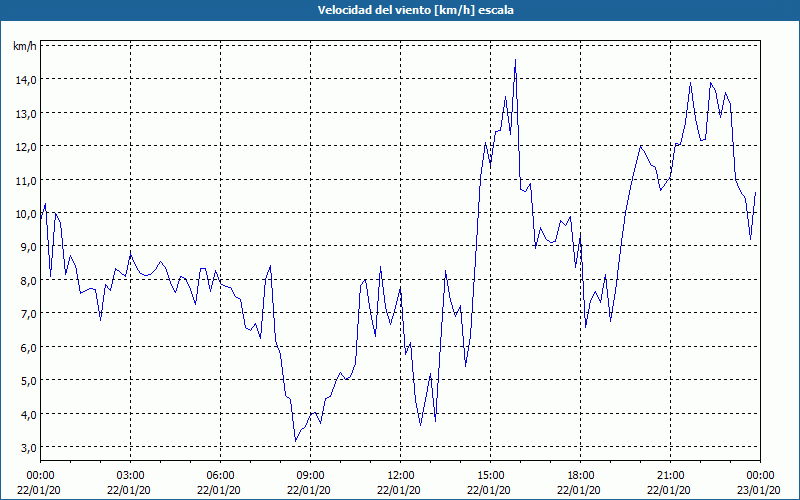Select the 15:00 time label
Viewport: 800px width, 500px height.
click(x=490, y=476)
